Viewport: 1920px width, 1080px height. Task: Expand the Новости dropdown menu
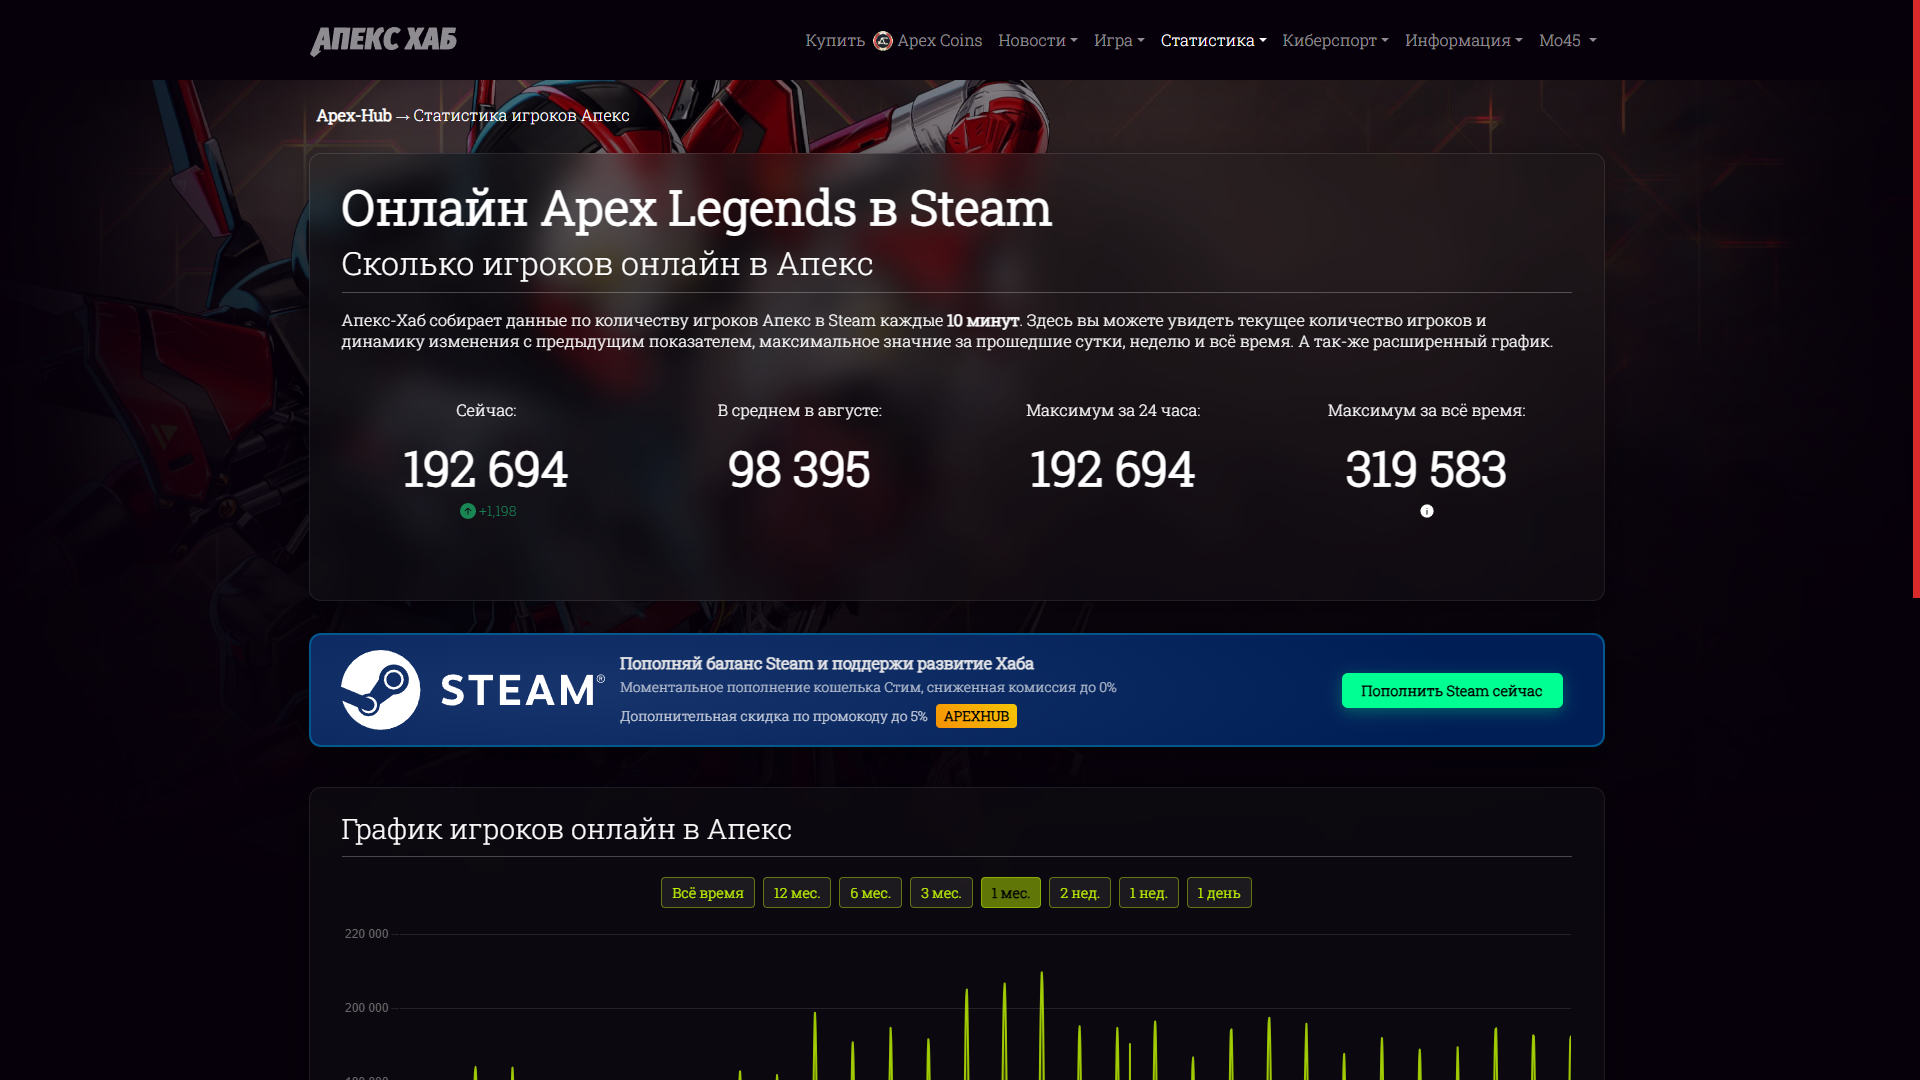click(x=1037, y=40)
